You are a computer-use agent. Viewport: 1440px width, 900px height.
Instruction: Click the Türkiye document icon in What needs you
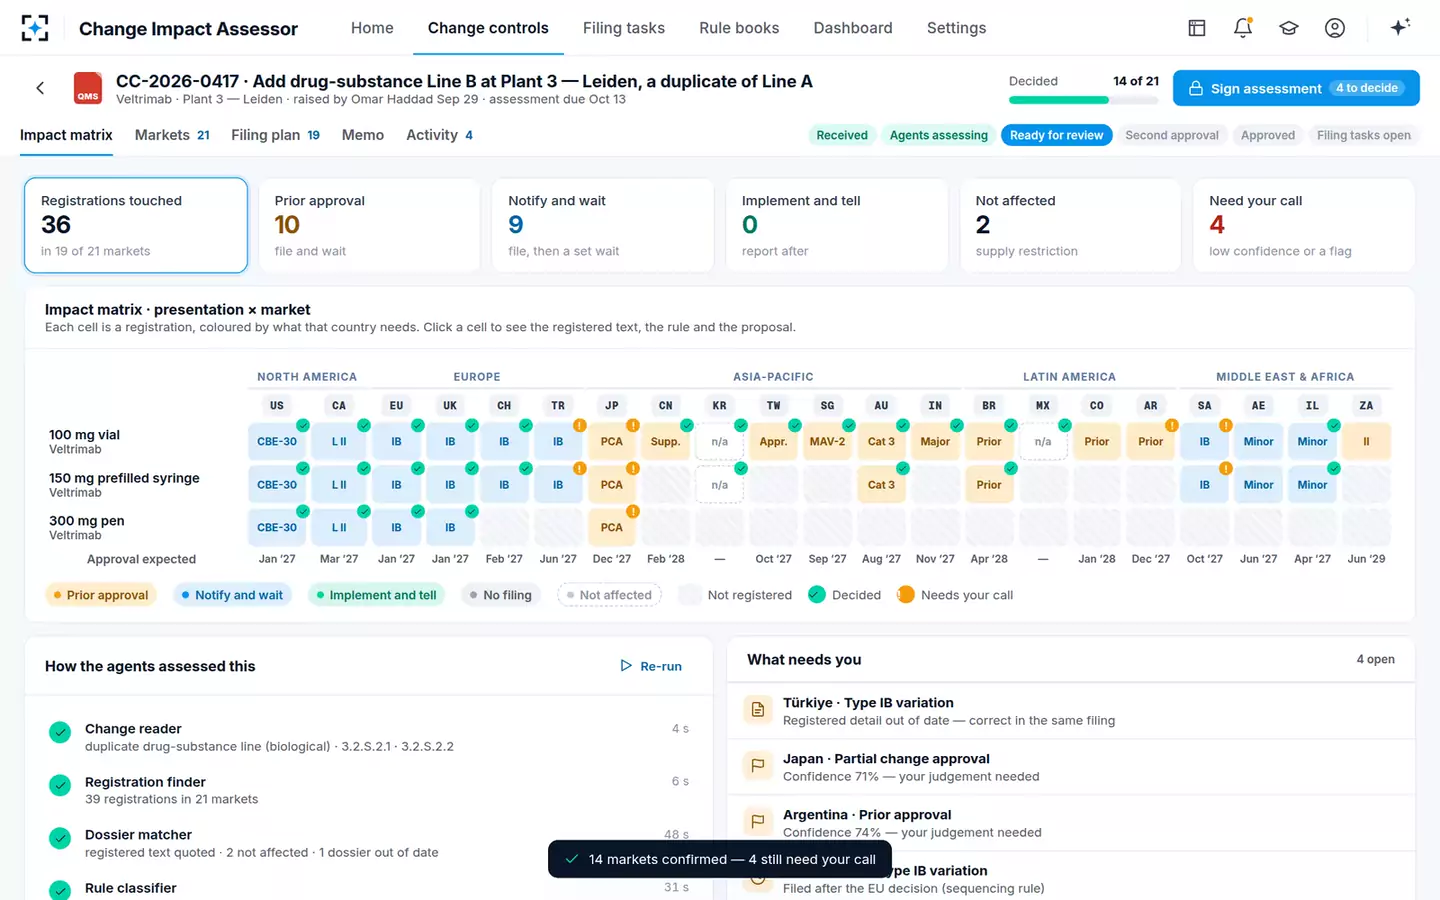(x=758, y=710)
